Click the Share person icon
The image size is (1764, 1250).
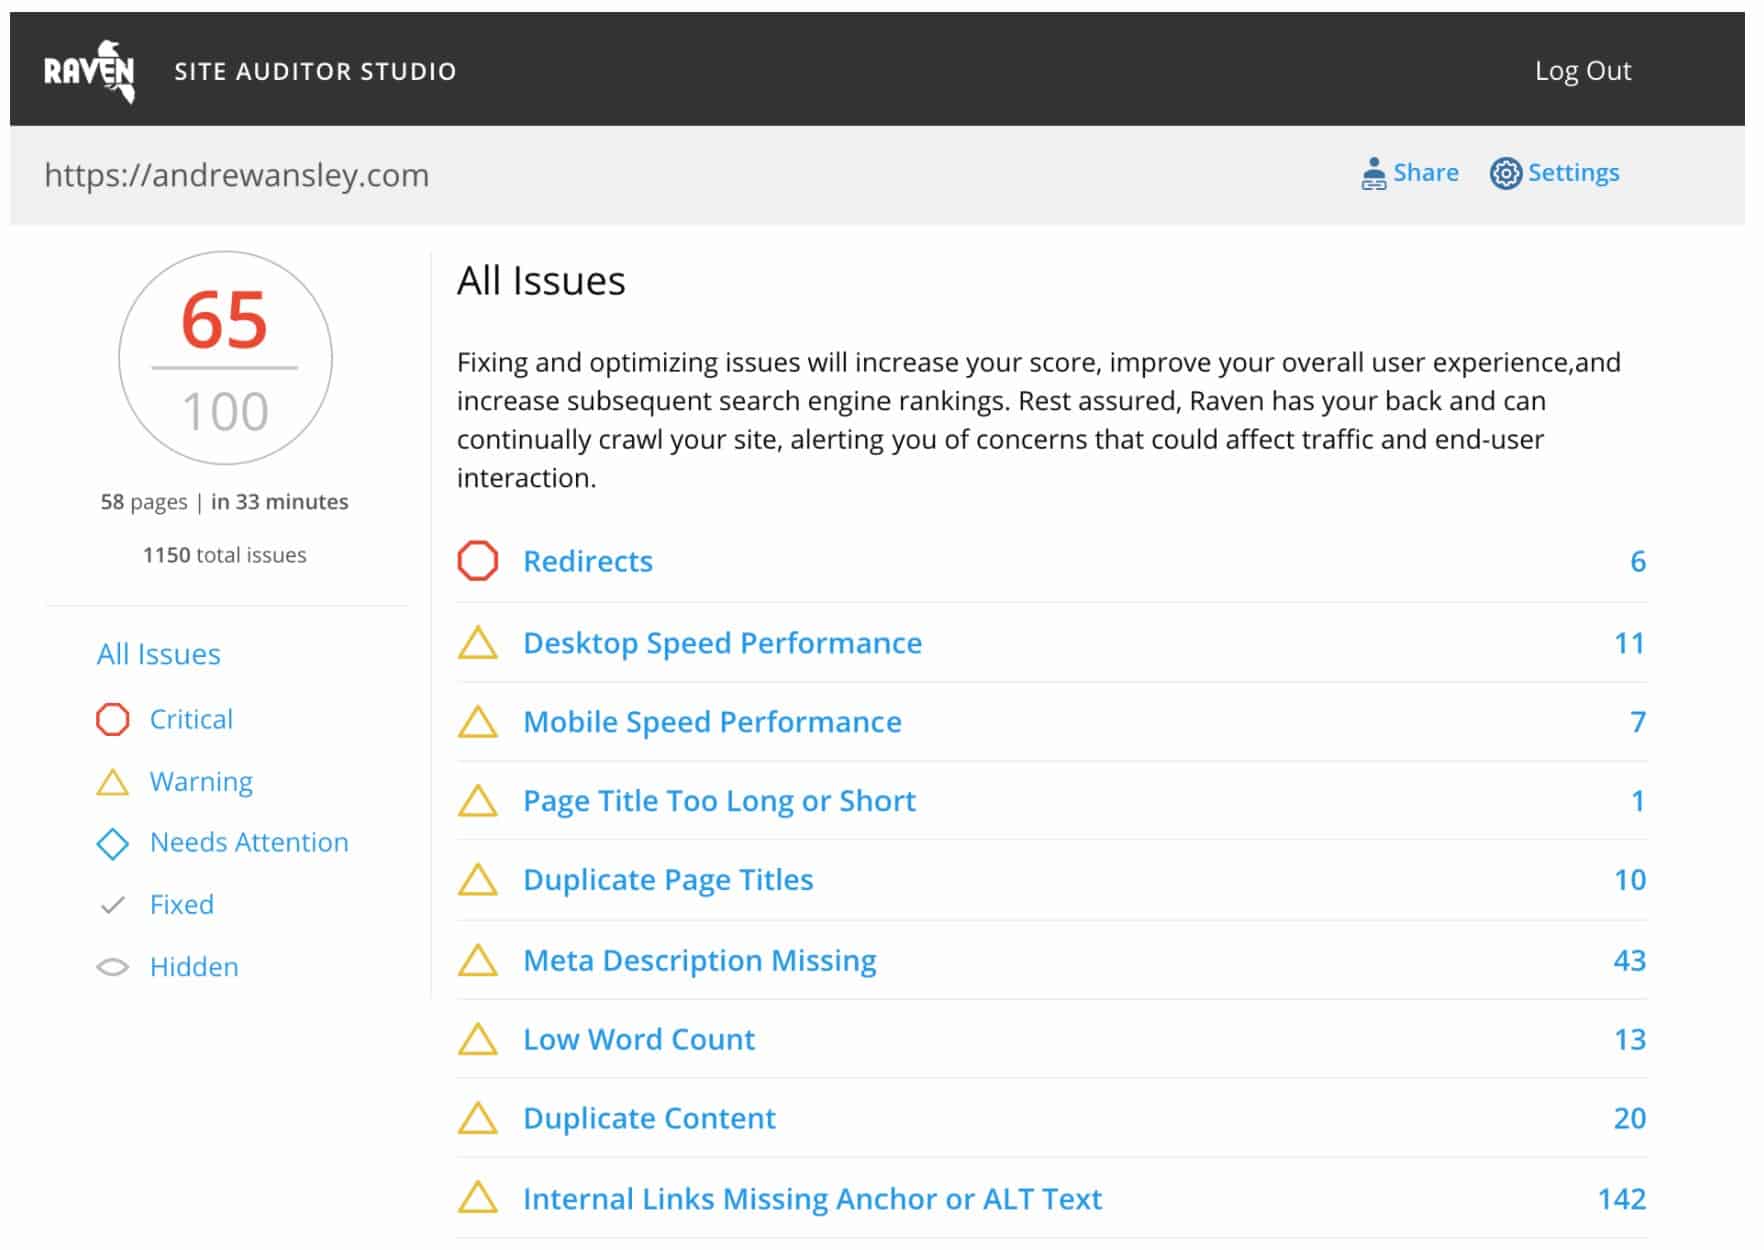coord(1374,174)
